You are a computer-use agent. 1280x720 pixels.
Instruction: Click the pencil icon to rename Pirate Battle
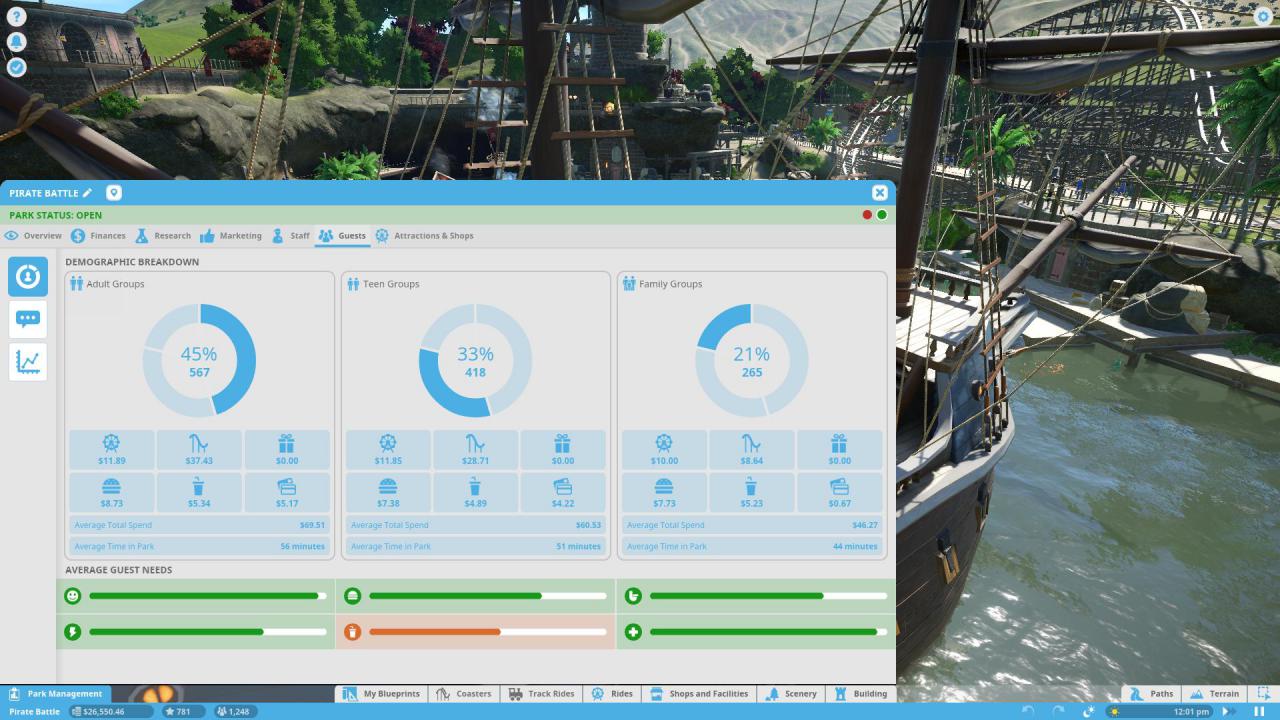[87, 193]
